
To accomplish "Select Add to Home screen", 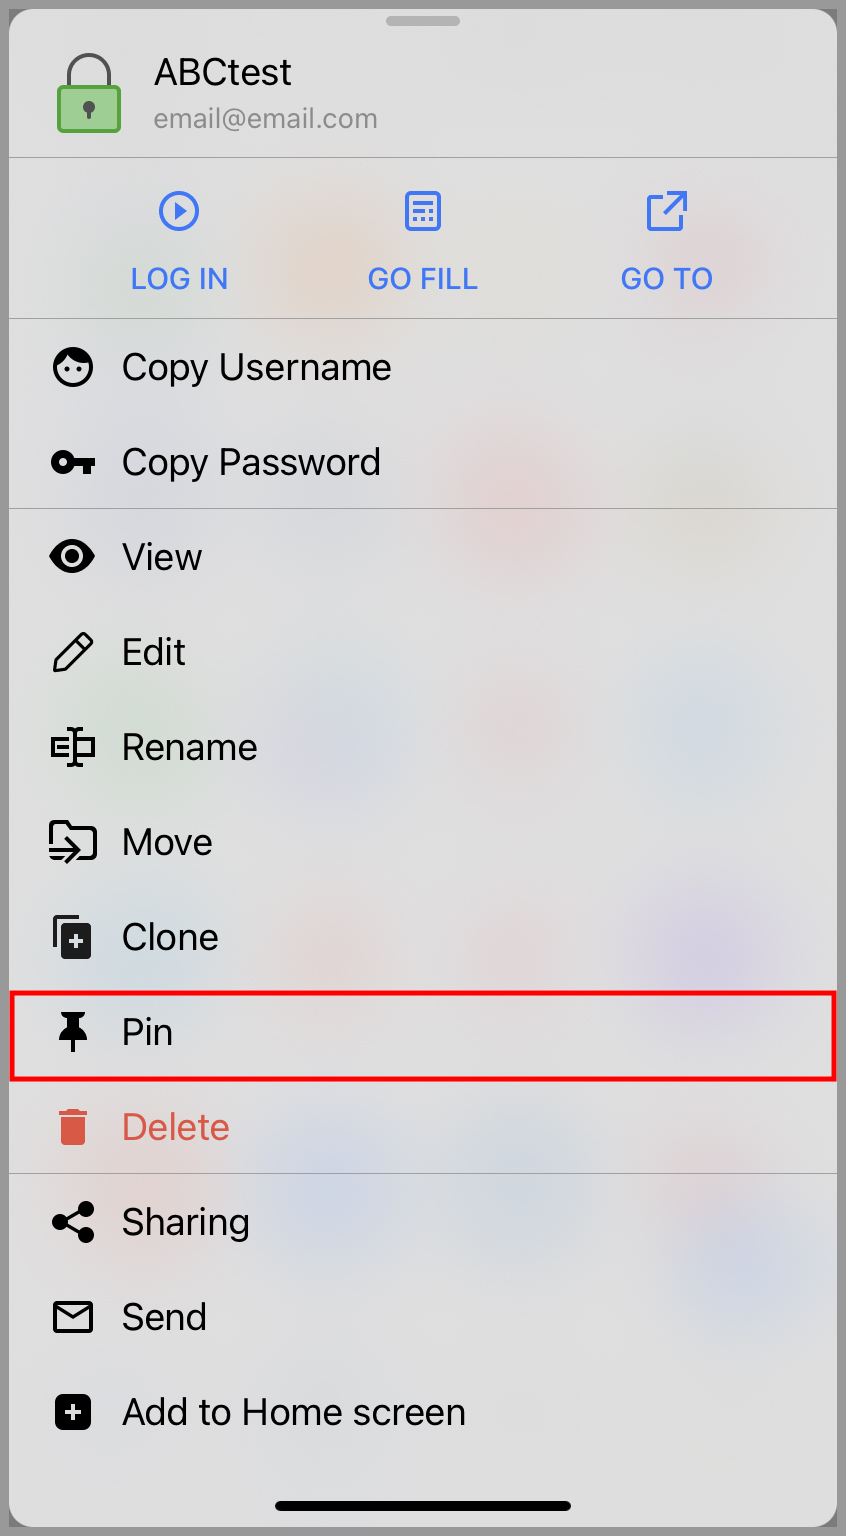I will [293, 1411].
